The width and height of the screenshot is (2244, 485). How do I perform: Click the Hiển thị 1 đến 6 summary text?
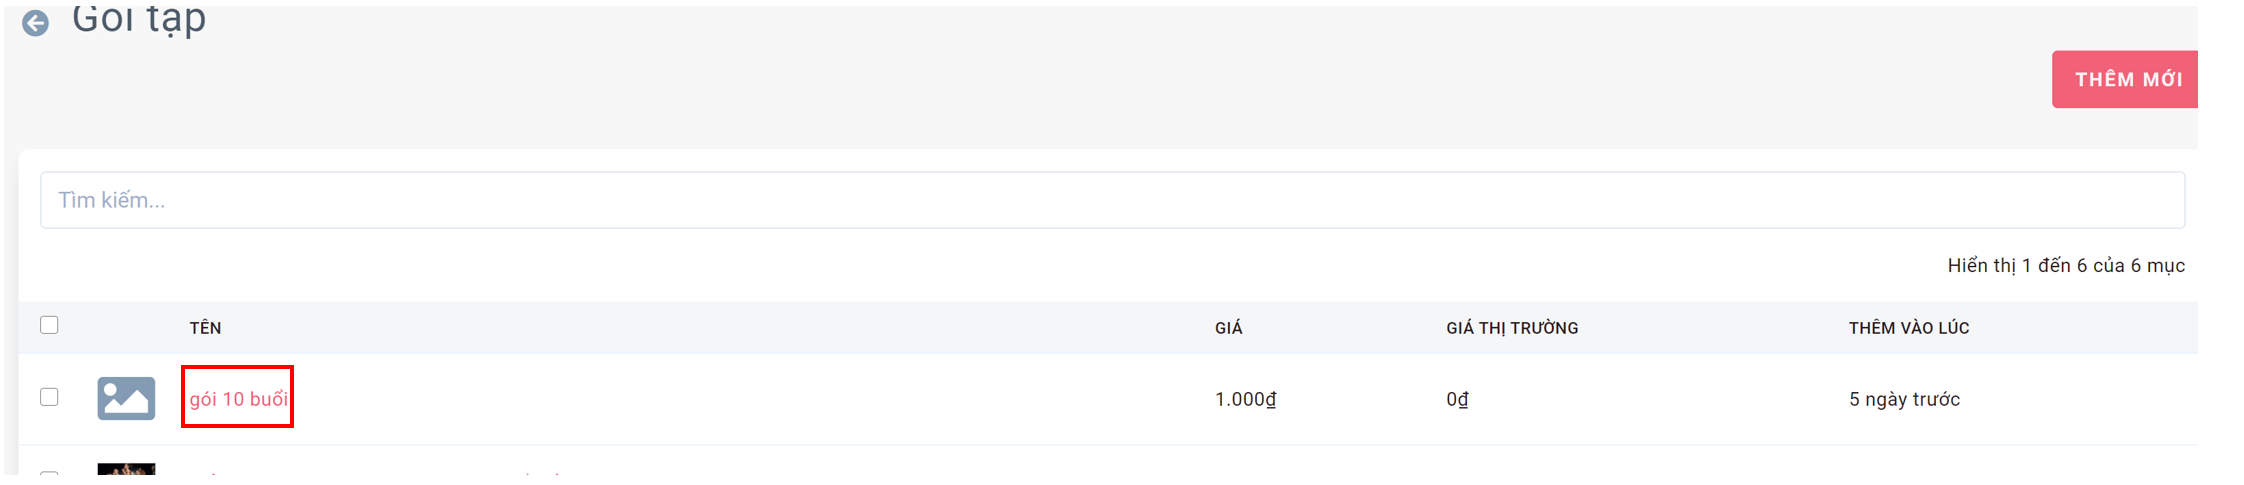[x=2066, y=265]
